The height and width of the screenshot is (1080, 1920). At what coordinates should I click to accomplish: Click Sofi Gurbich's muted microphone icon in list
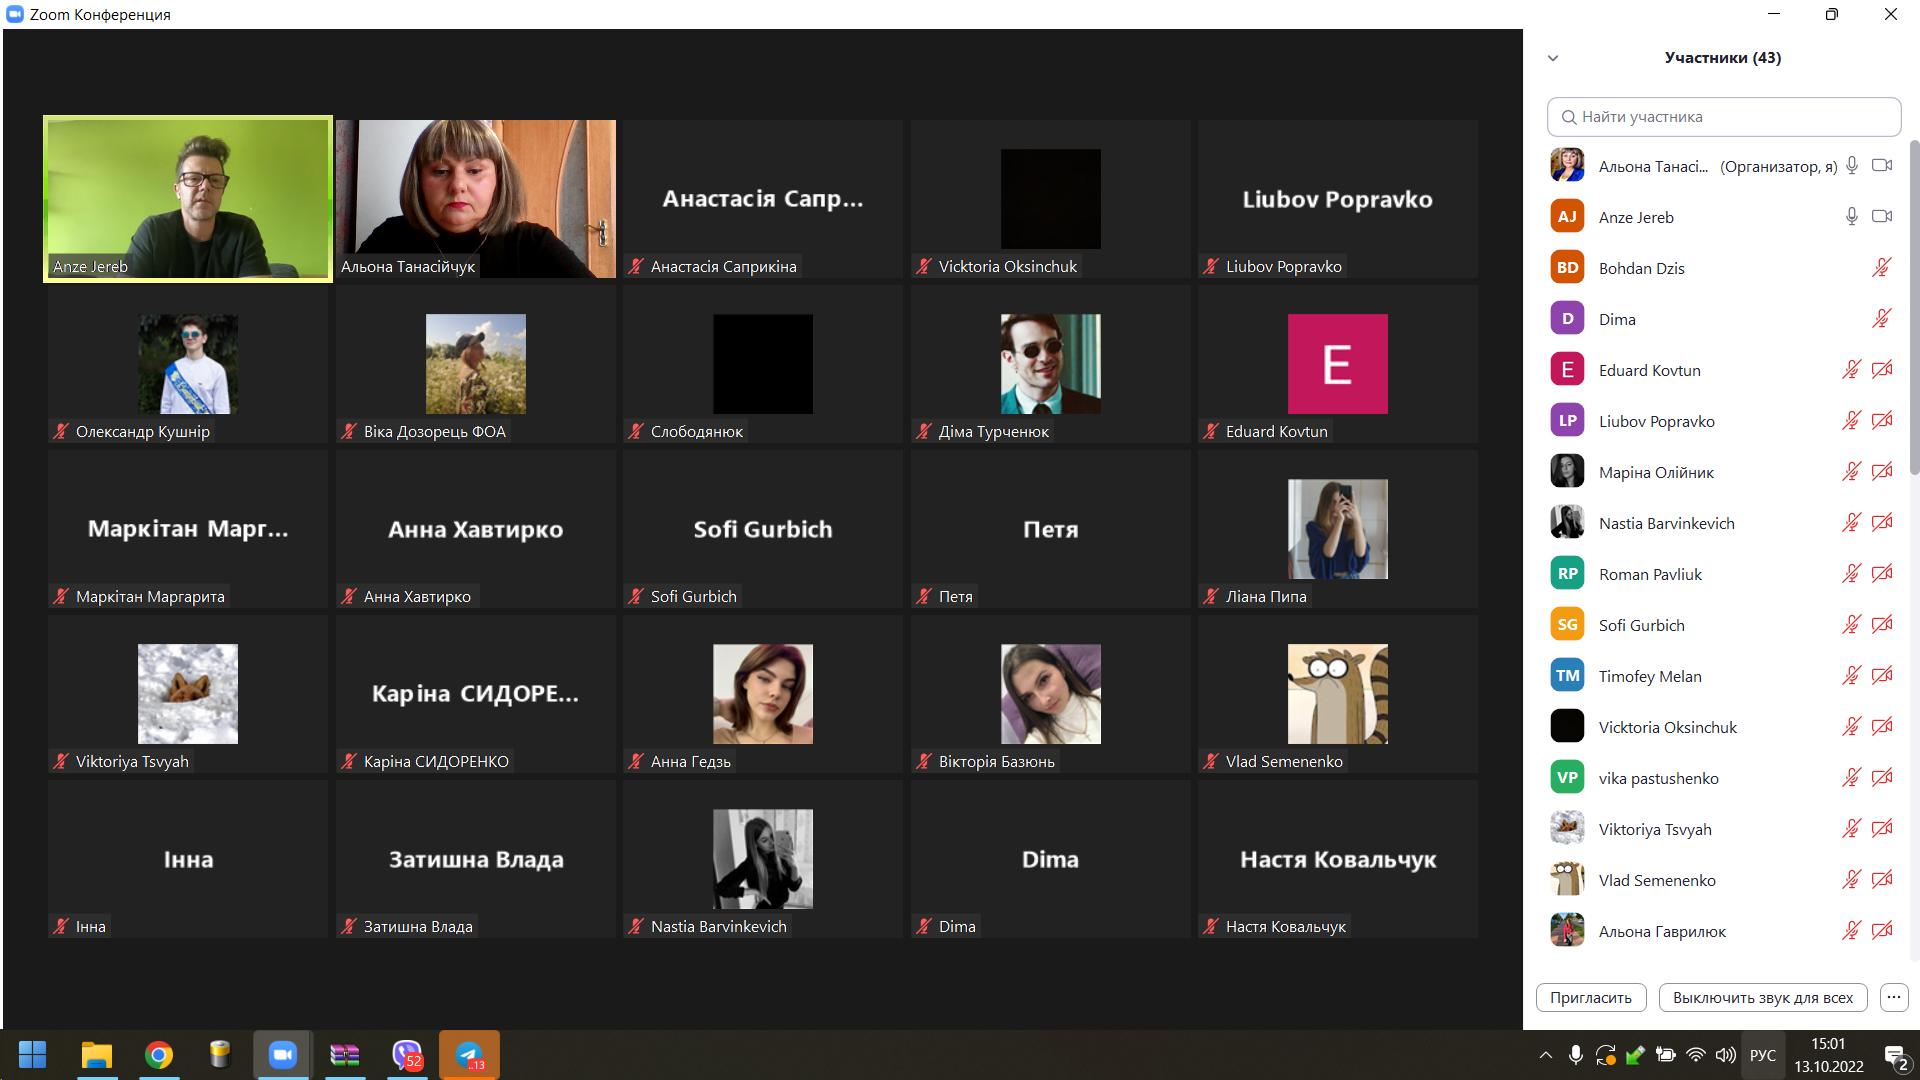pyautogui.click(x=1851, y=625)
